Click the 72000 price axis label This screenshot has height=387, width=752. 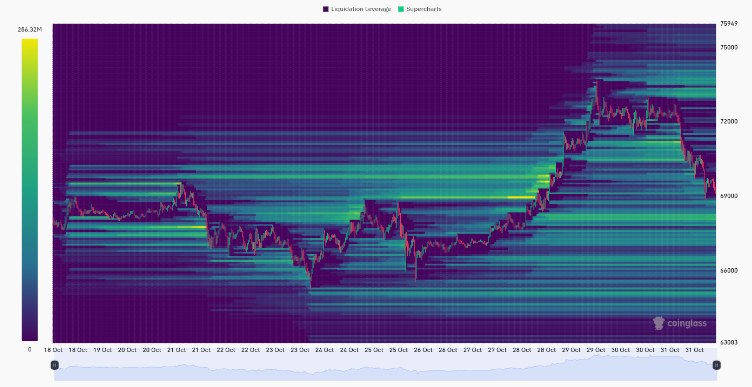(x=728, y=122)
